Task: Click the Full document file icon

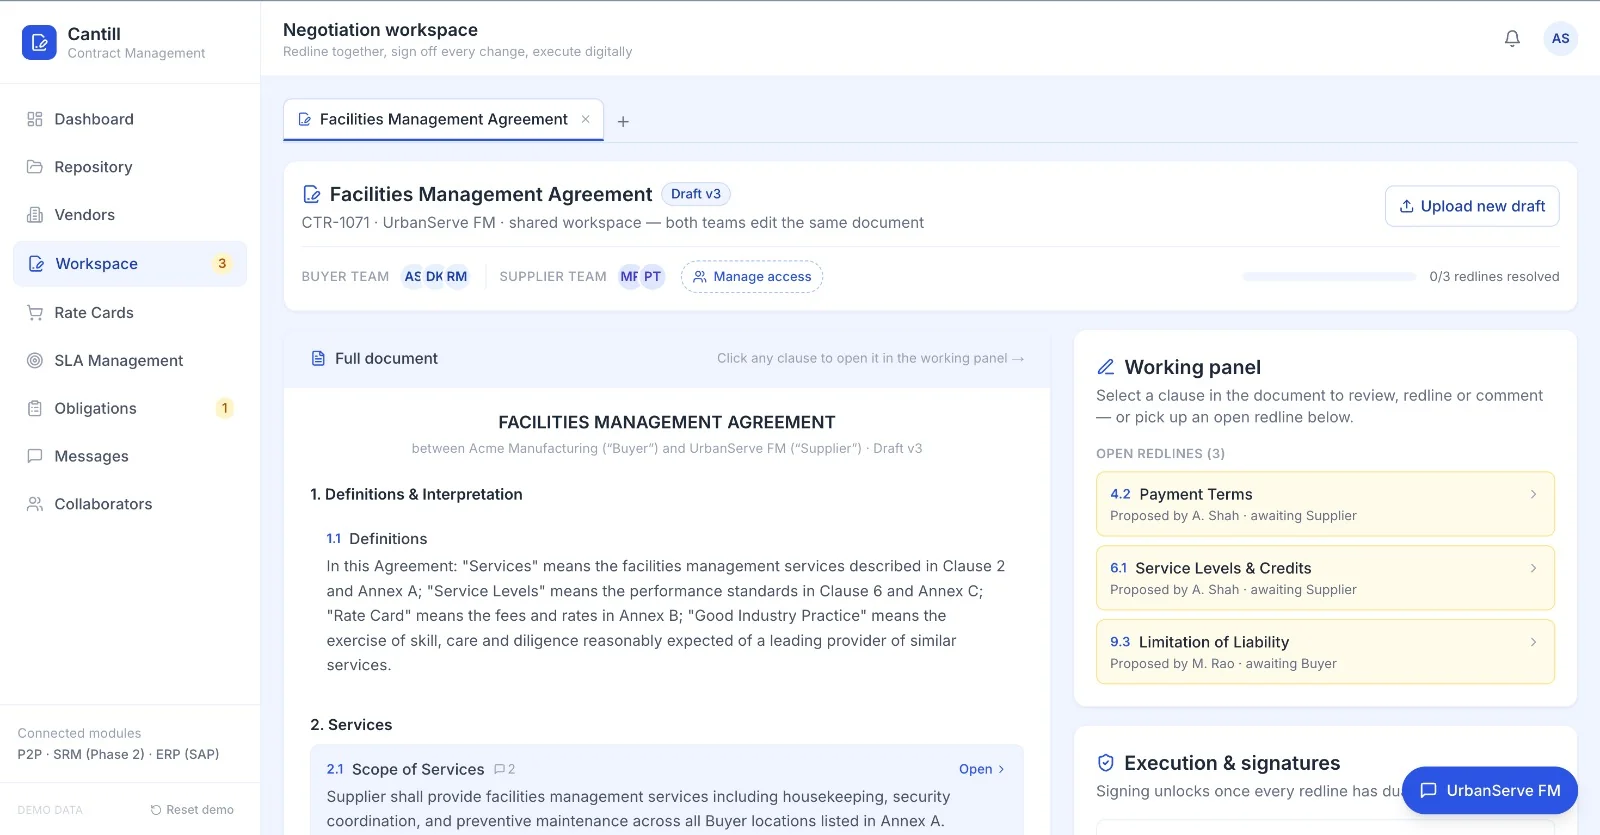Action: coord(318,359)
